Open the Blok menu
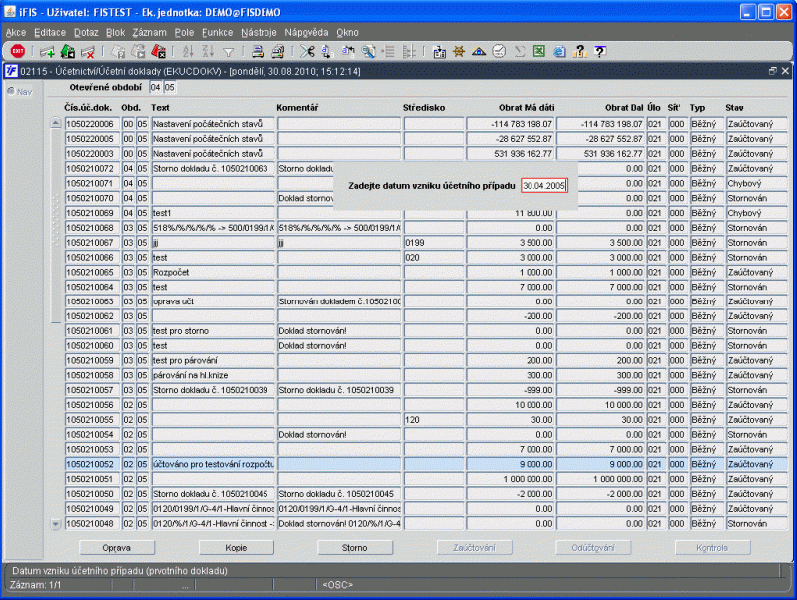 click(115, 33)
